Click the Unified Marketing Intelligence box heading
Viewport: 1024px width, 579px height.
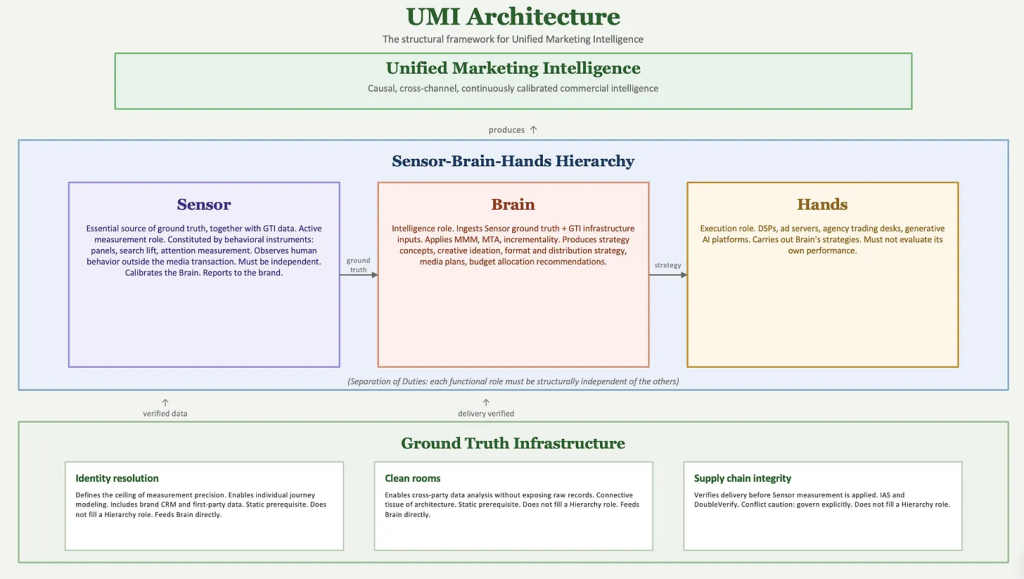[x=513, y=68]
